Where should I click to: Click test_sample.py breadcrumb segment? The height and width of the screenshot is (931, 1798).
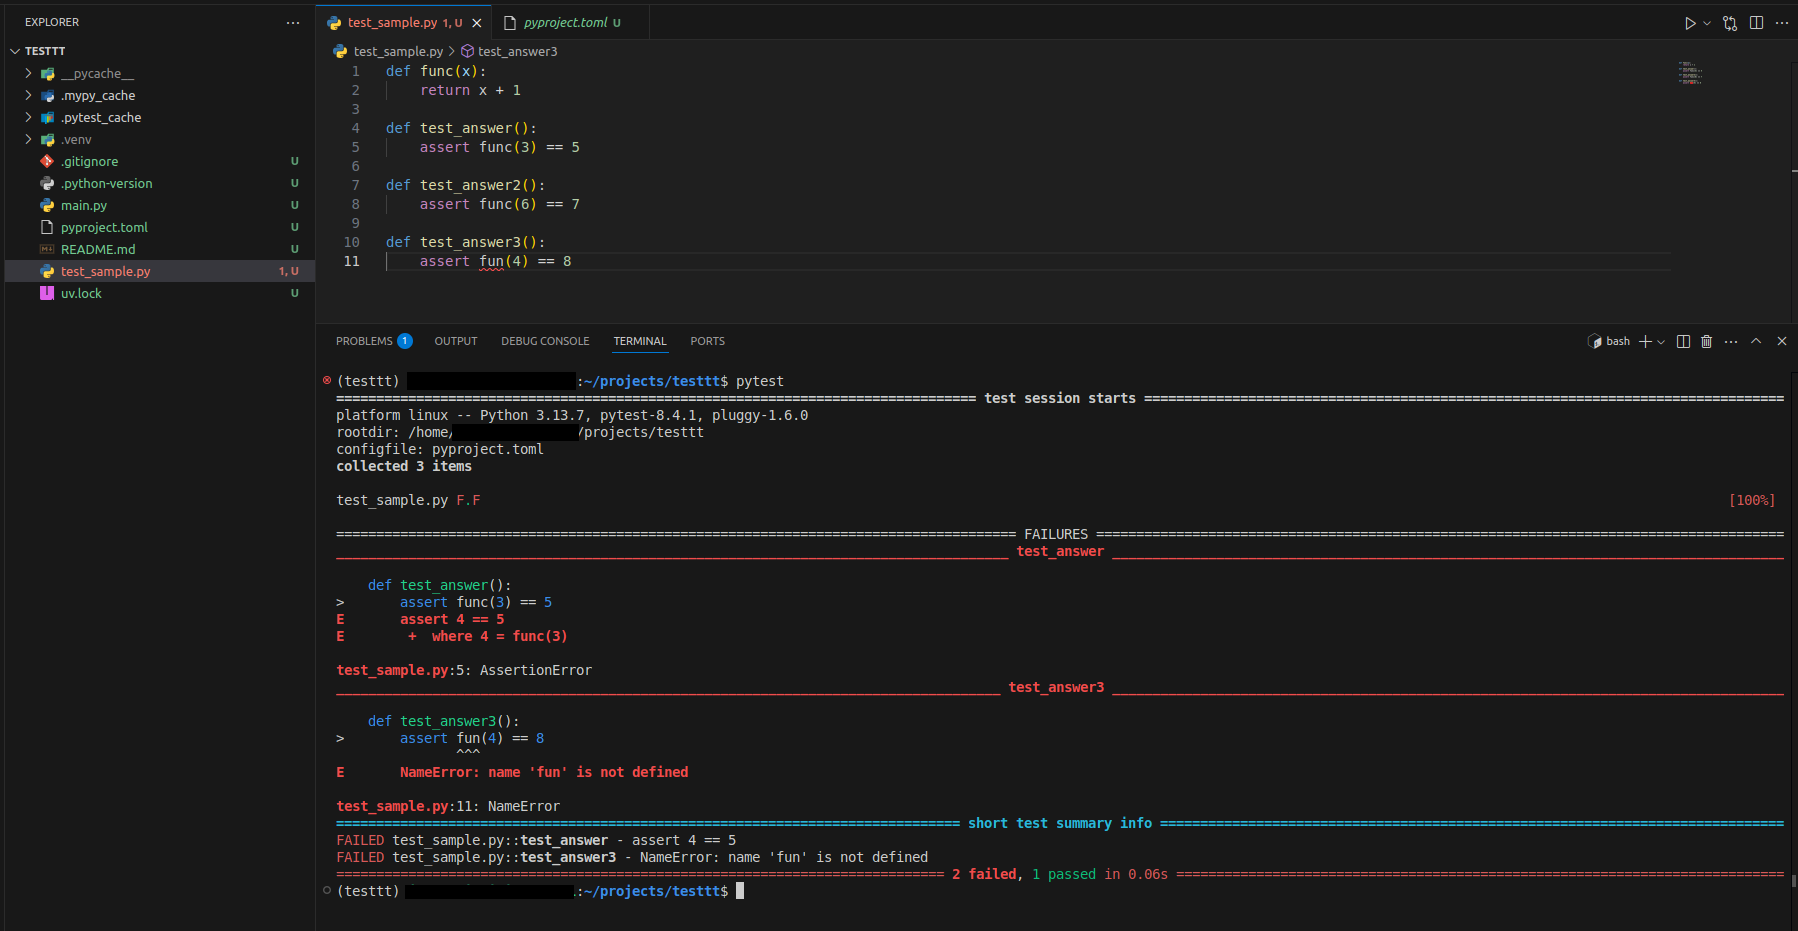click(x=398, y=51)
